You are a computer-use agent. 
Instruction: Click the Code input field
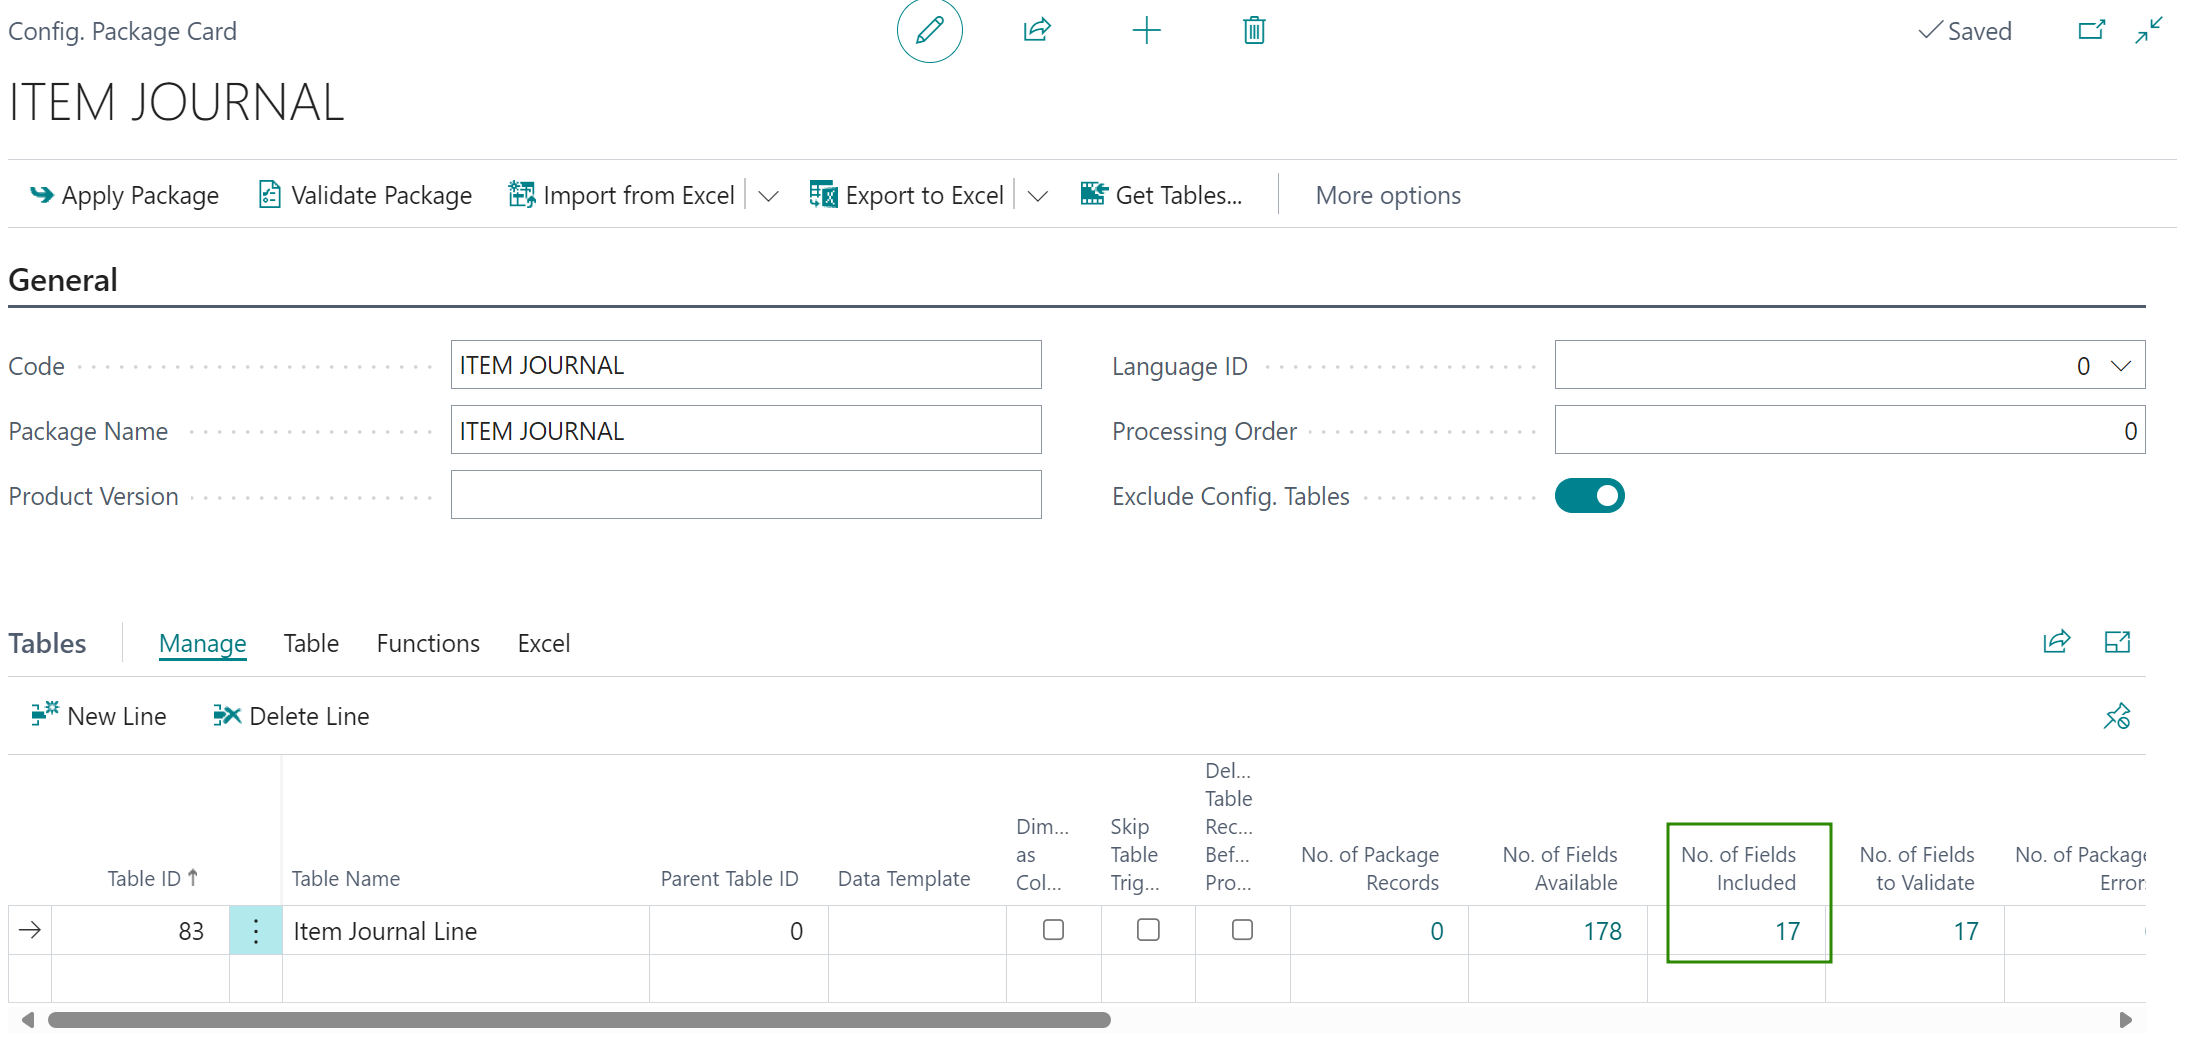746,365
